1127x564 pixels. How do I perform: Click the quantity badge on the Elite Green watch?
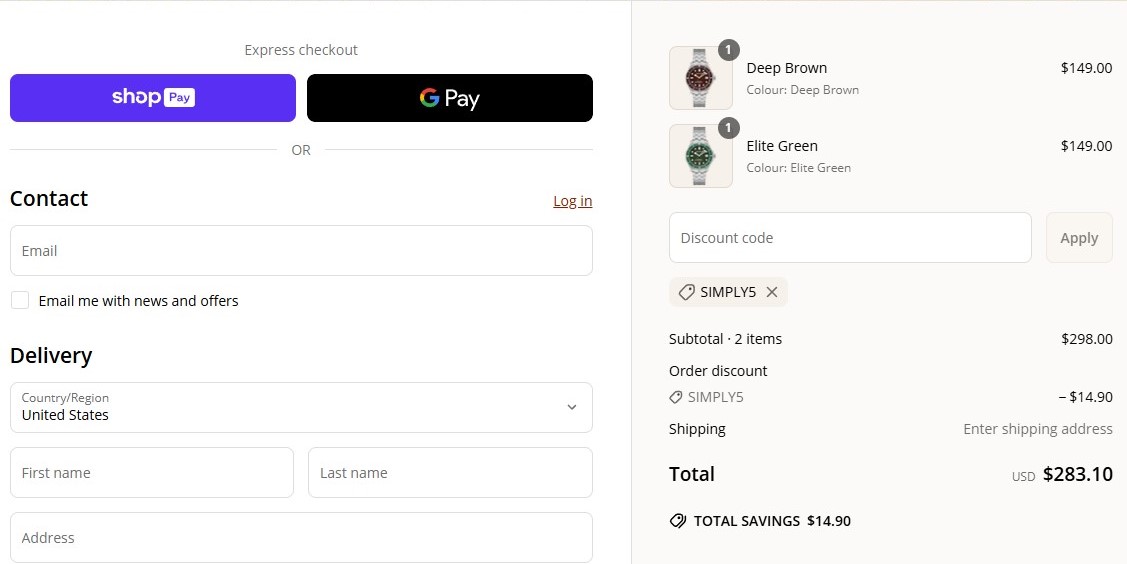[729, 128]
